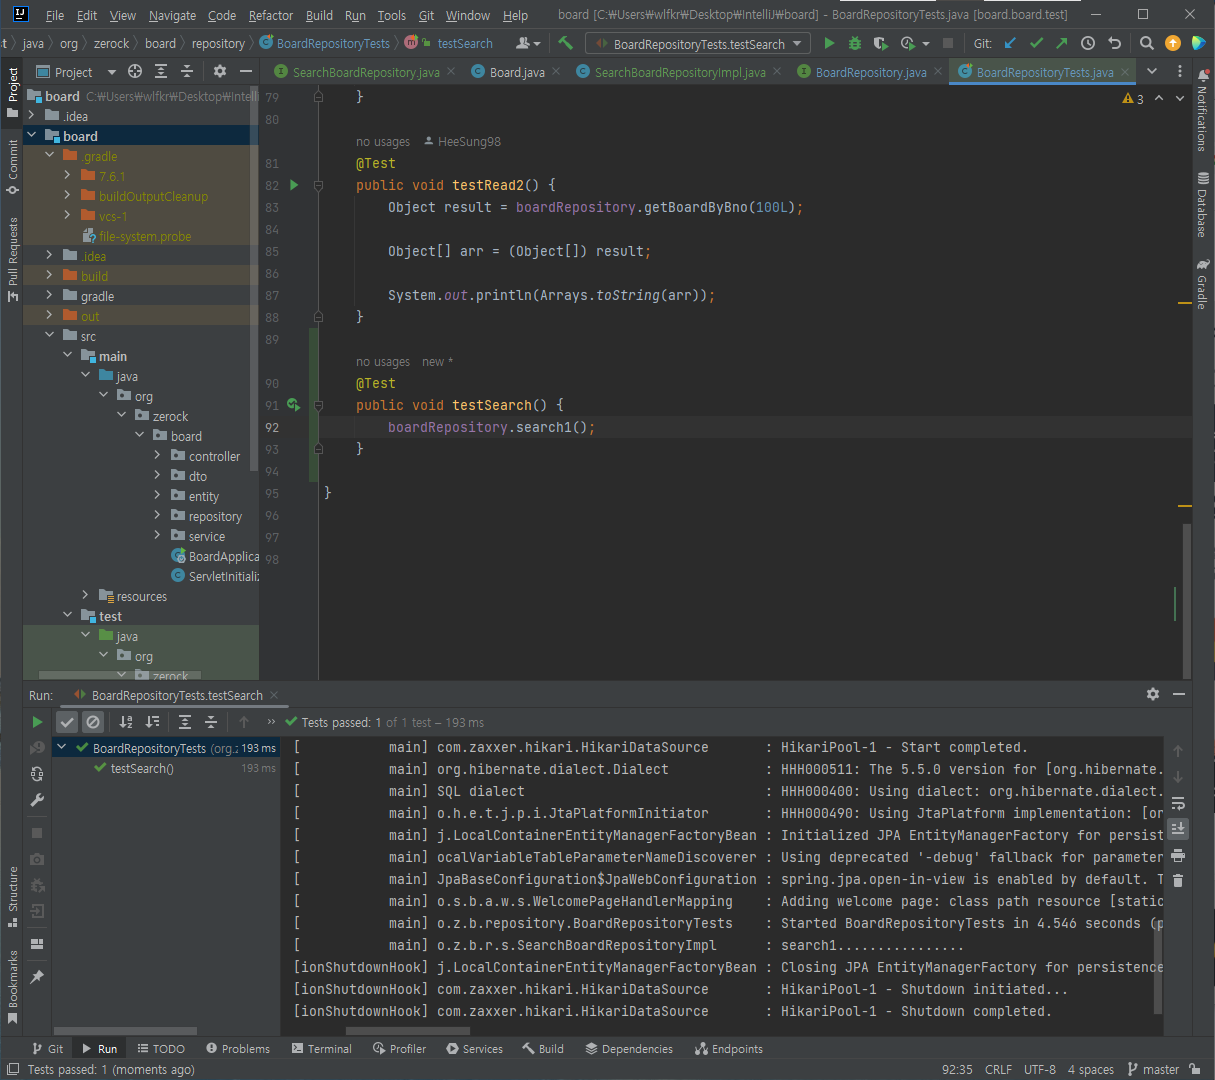Open the Git menu
Viewport: 1215px width, 1080px height.
pyautogui.click(x=427, y=15)
